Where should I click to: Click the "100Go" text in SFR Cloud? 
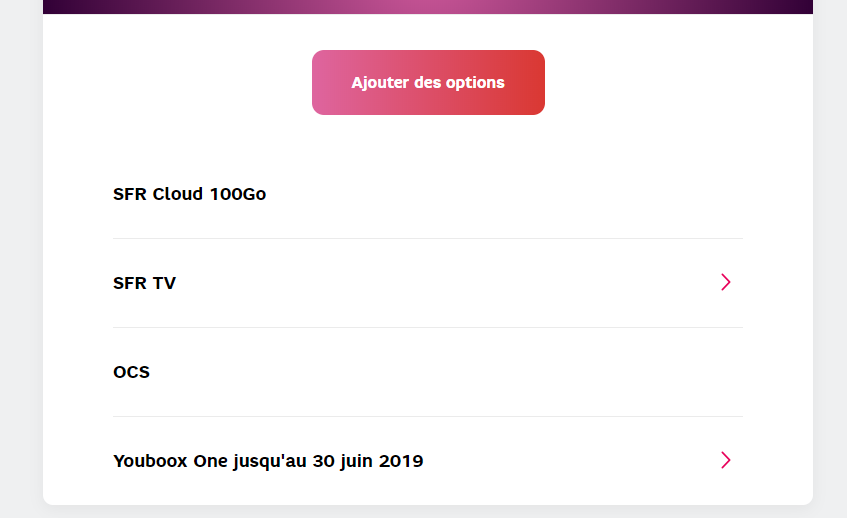coord(238,194)
